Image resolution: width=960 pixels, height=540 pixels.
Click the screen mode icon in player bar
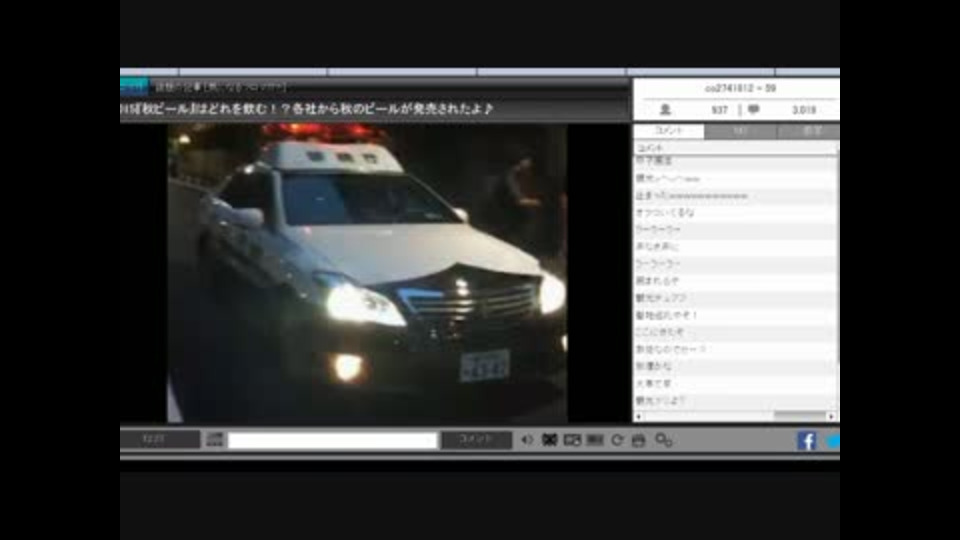(x=572, y=440)
